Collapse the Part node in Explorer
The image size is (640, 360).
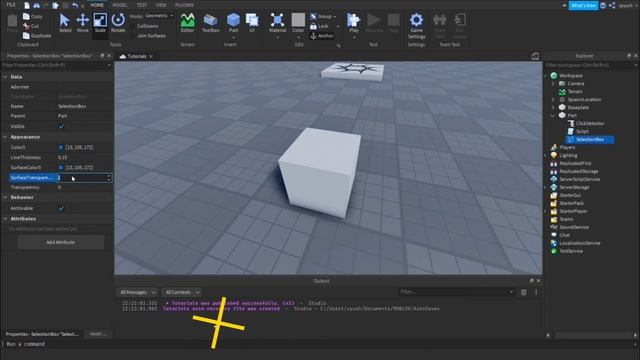point(553,116)
